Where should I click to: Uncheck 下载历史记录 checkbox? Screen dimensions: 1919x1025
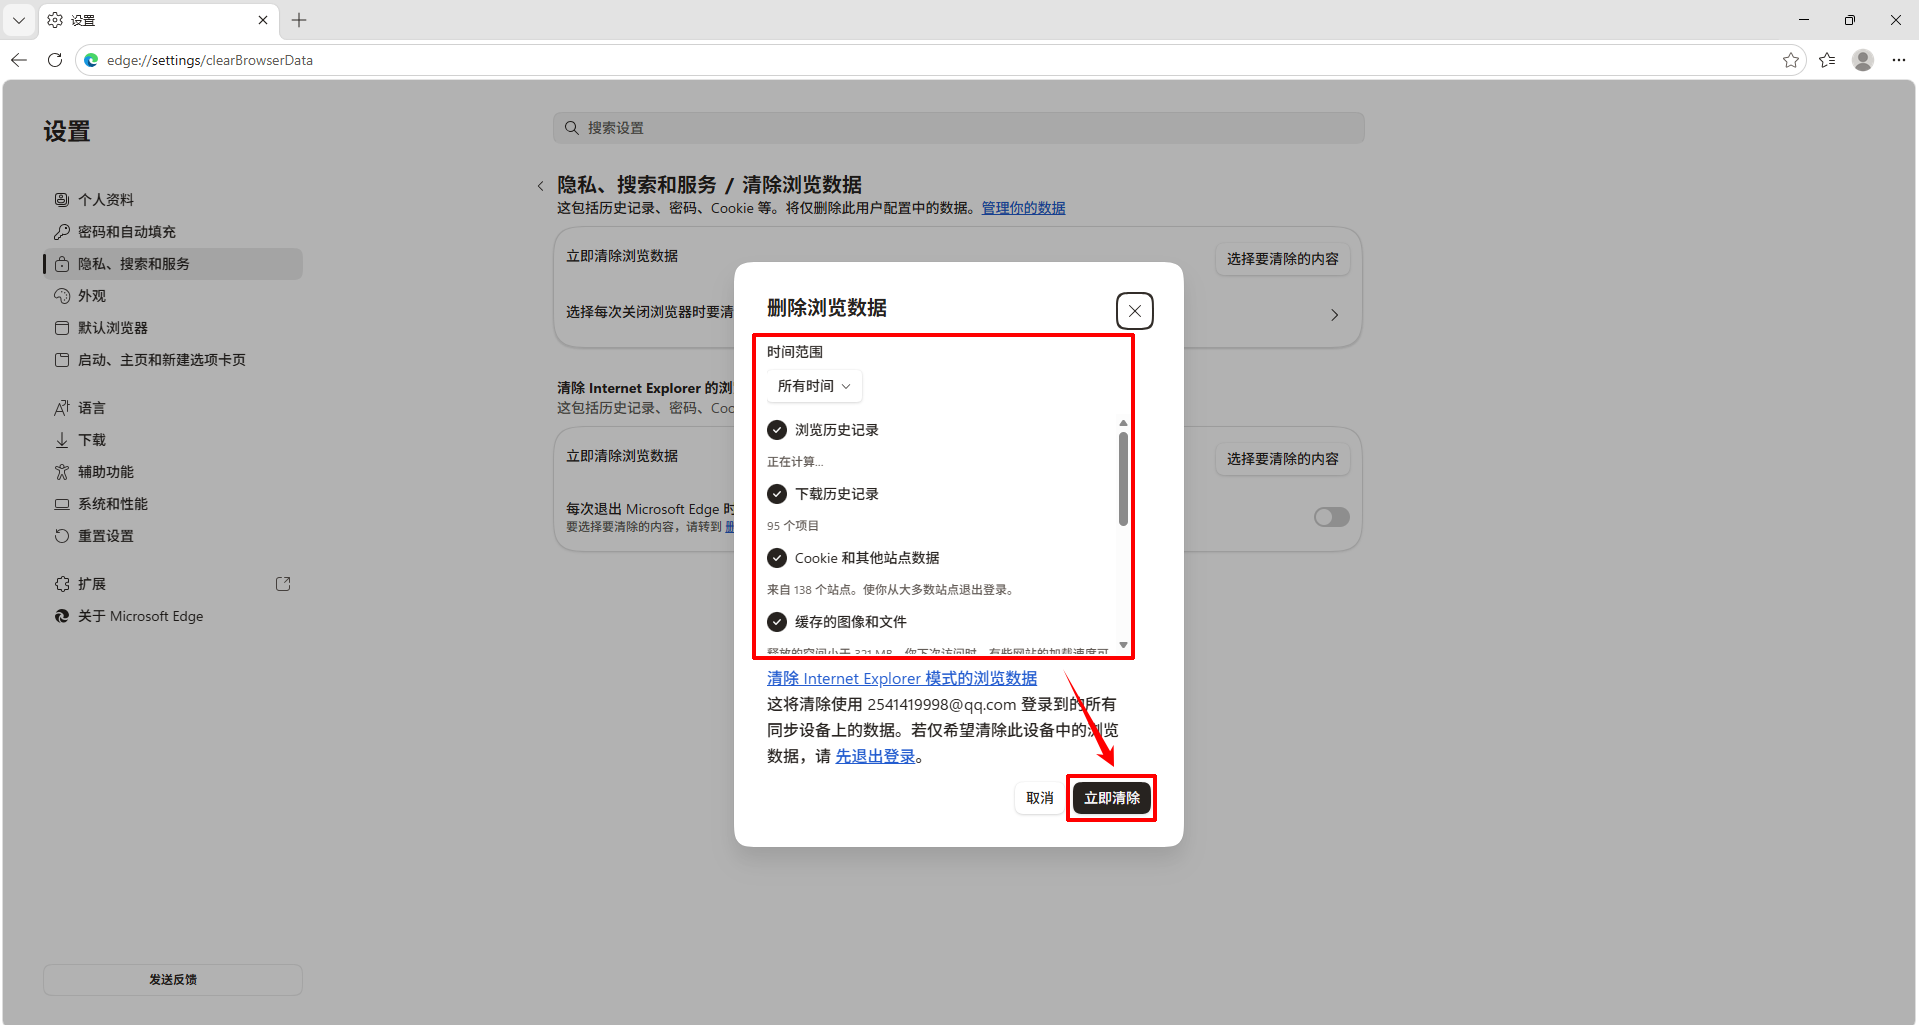(777, 494)
